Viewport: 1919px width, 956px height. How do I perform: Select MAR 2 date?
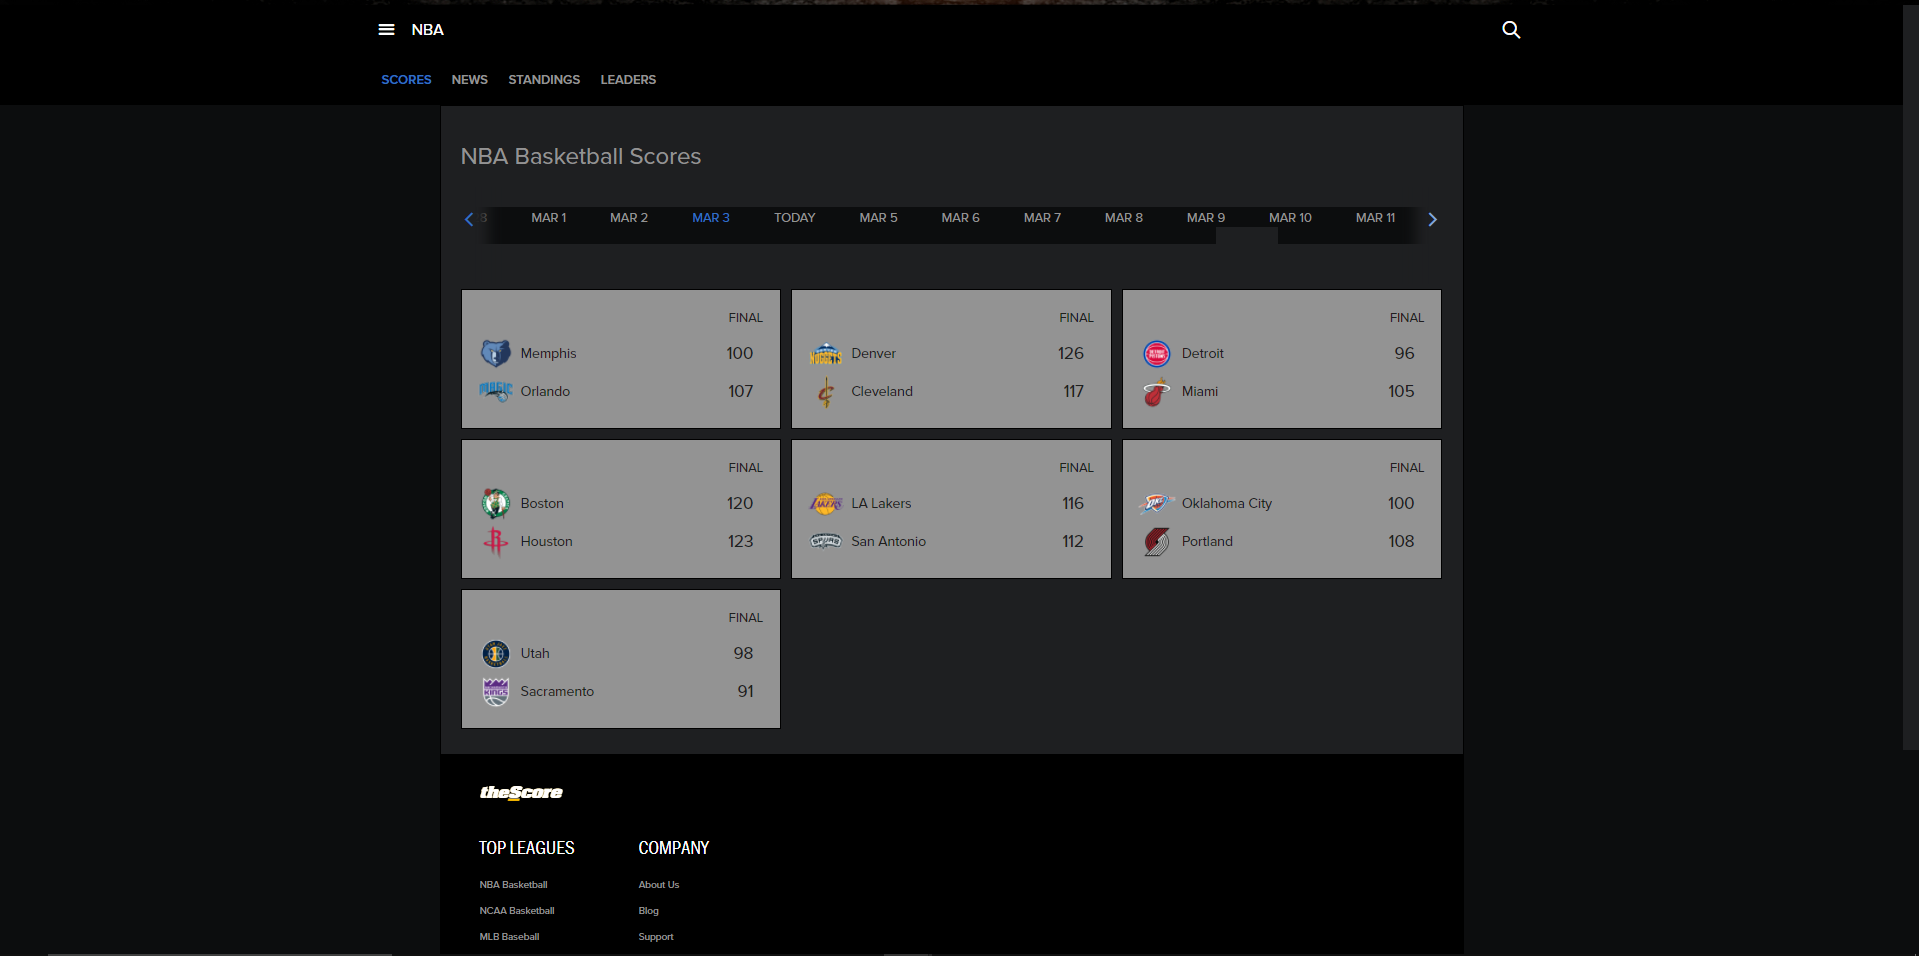[629, 218]
